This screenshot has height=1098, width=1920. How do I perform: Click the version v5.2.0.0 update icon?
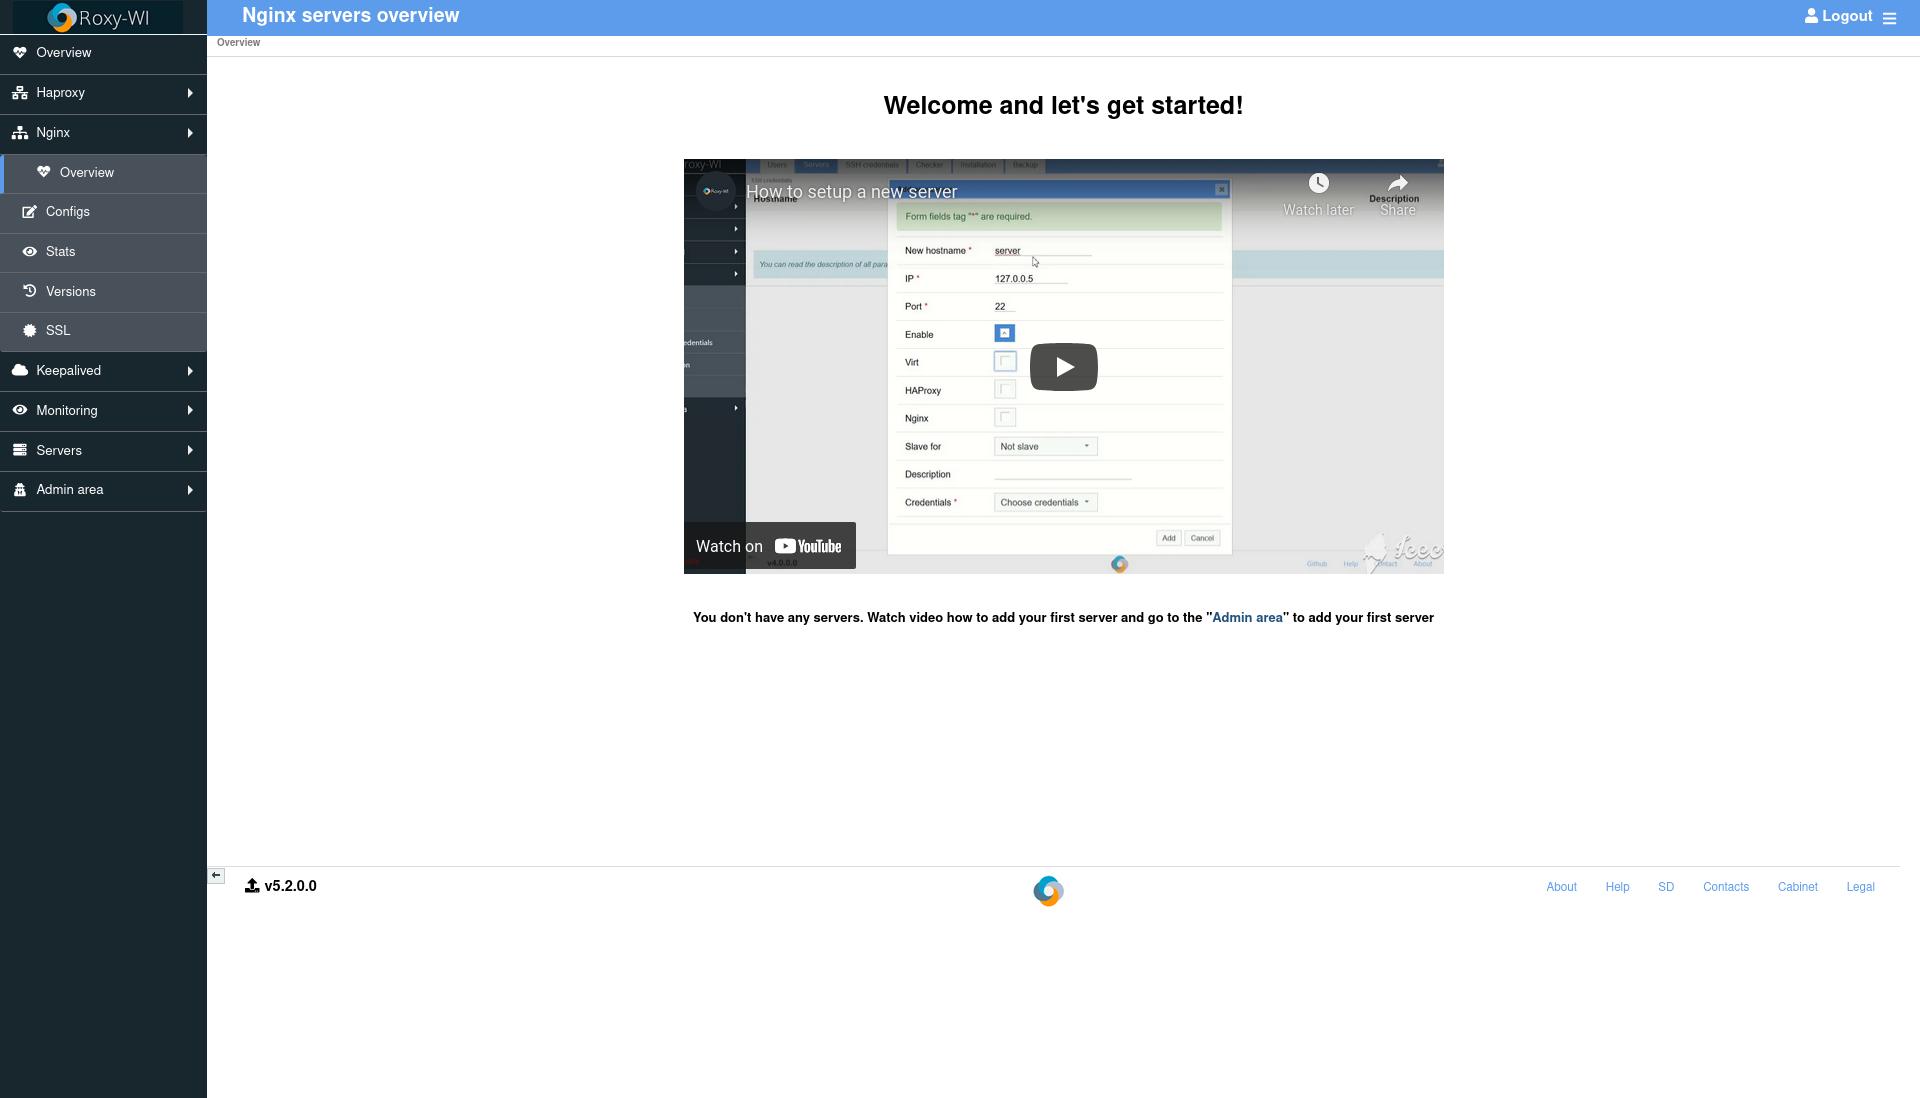click(x=252, y=886)
